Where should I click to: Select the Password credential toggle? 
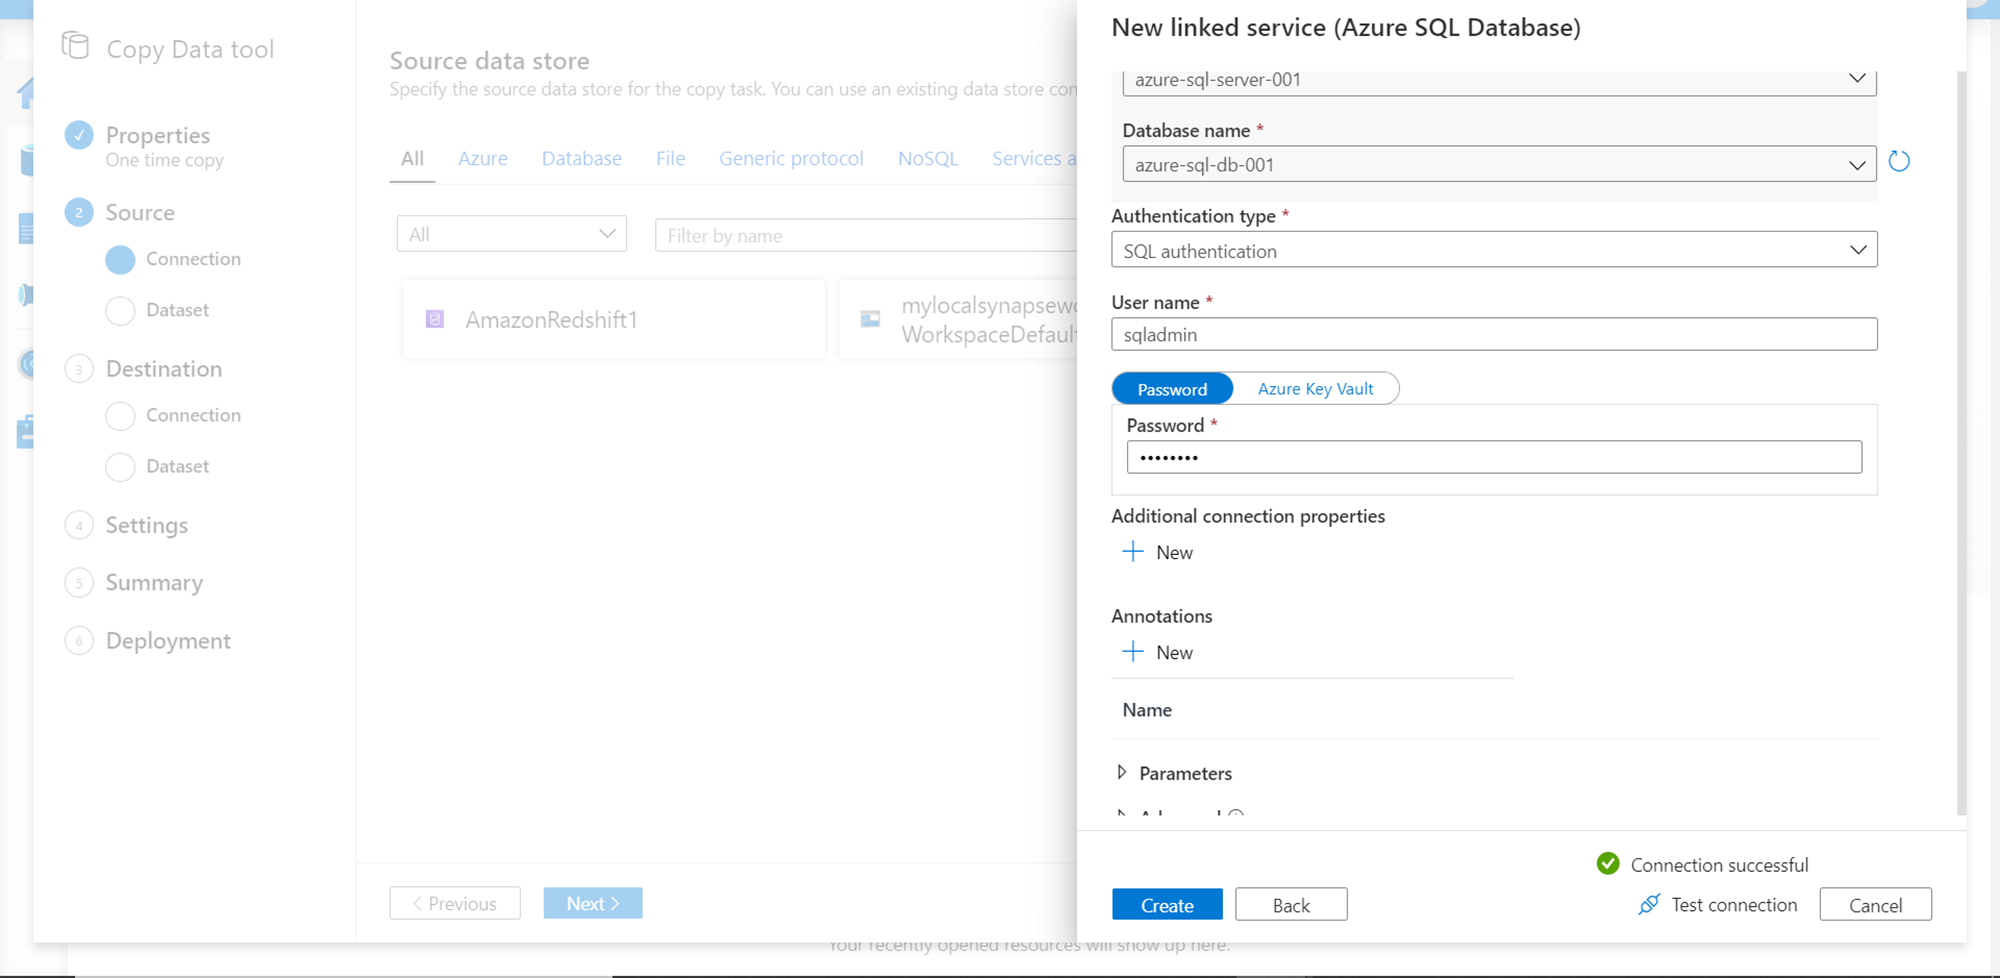(1172, 389)
